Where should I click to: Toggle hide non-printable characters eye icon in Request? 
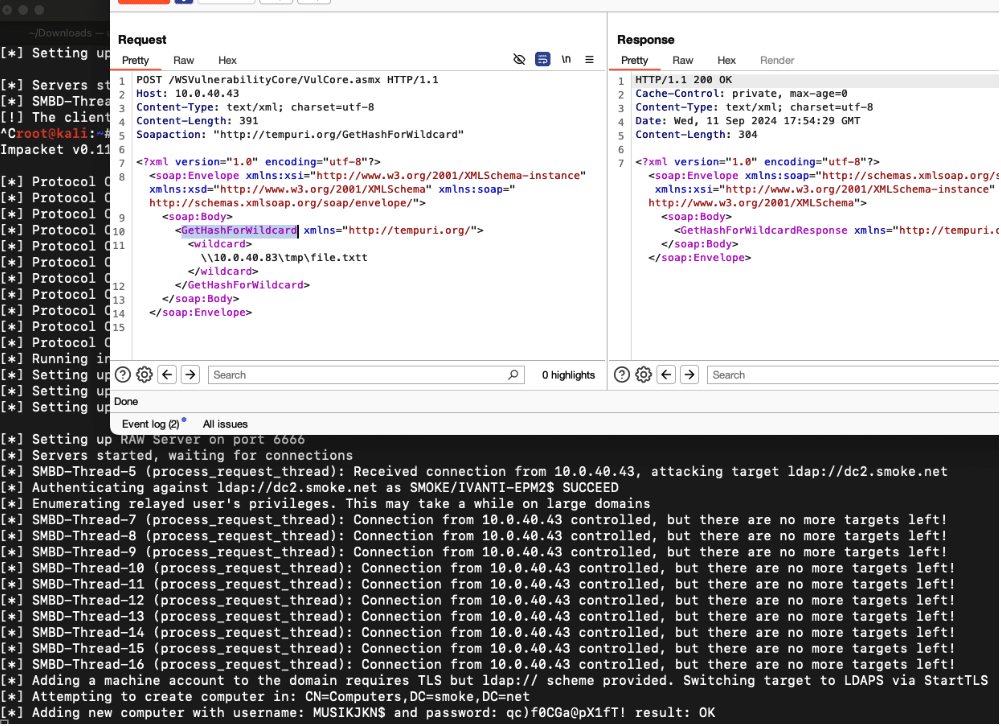[x=519, y=59]
